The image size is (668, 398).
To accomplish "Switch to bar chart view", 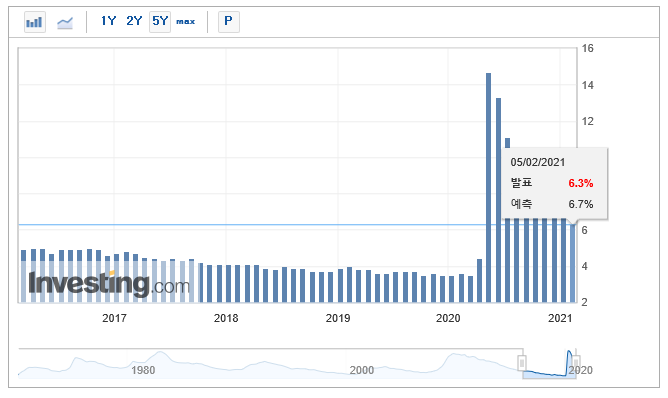I will 35,22.
